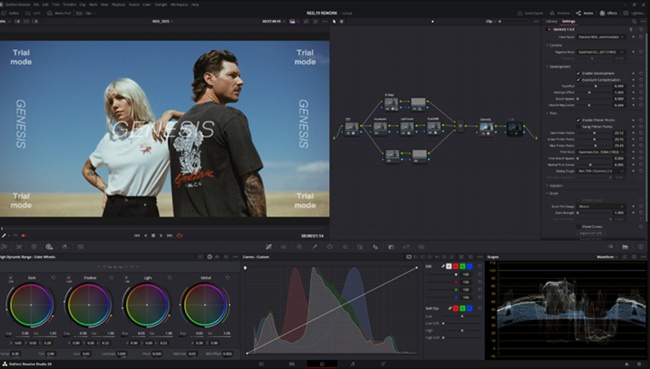Toggle the Effects panel button
Screen dimensions: 650x369
pos(609,13)
